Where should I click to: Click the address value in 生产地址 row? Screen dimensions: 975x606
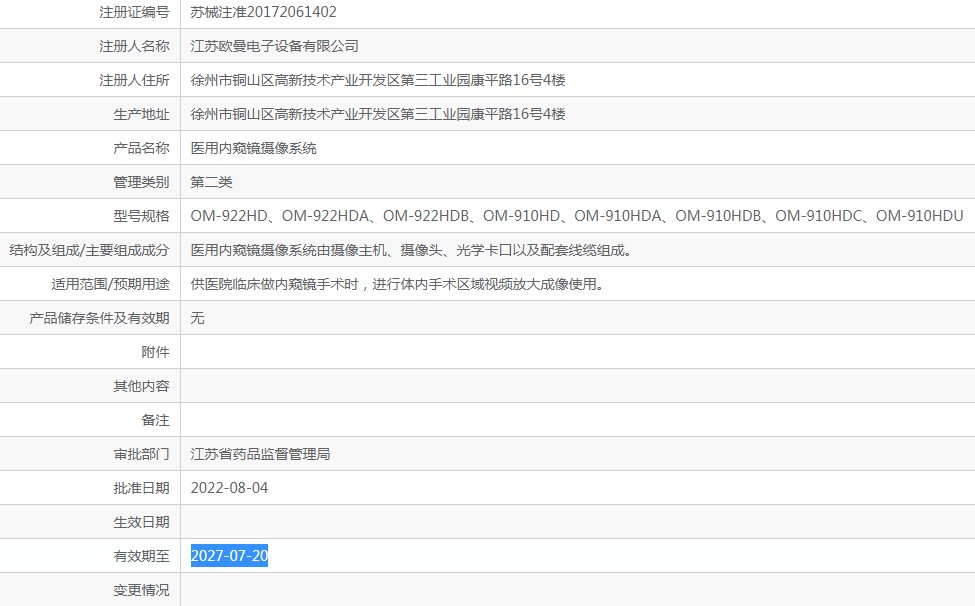coord(377,114)
